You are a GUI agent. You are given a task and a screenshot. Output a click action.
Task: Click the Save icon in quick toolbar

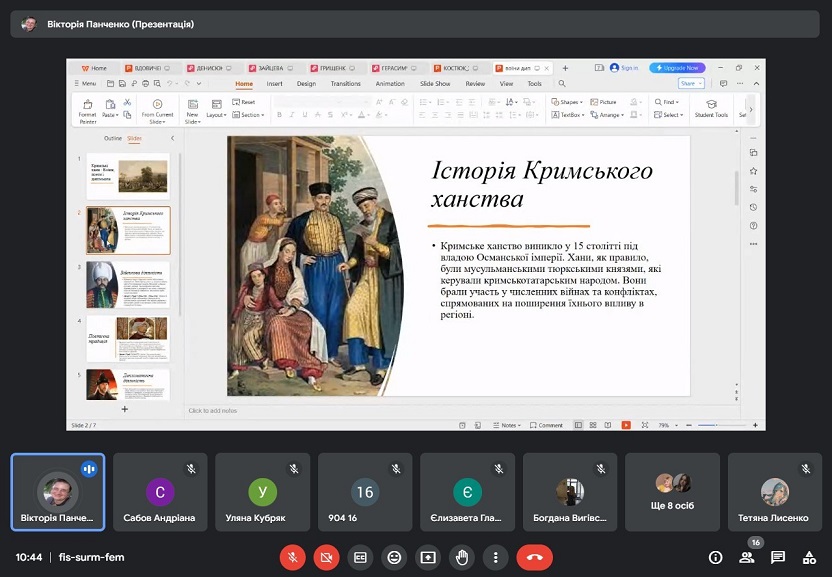(122, 83)
